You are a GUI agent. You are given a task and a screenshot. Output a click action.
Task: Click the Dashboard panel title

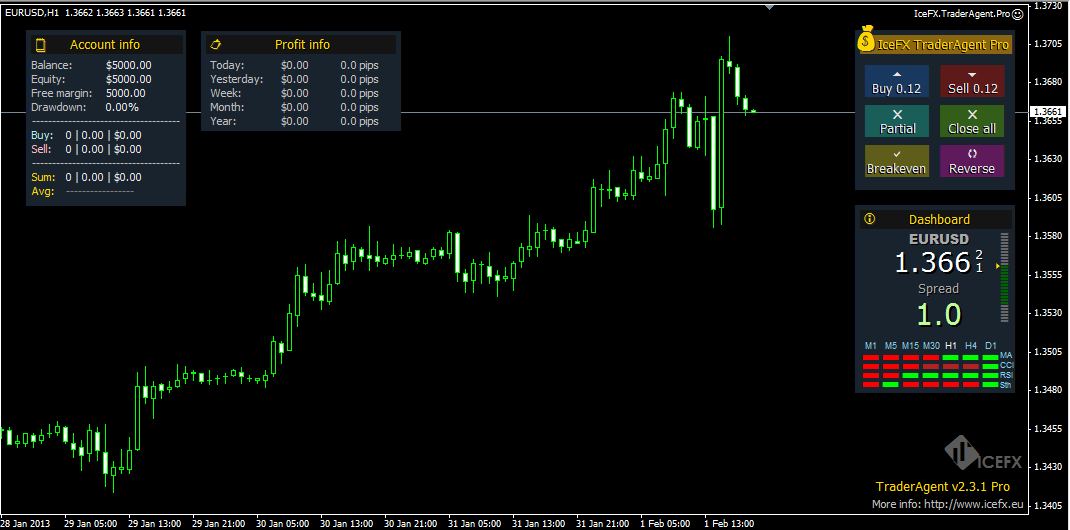(x=939, y=220)
